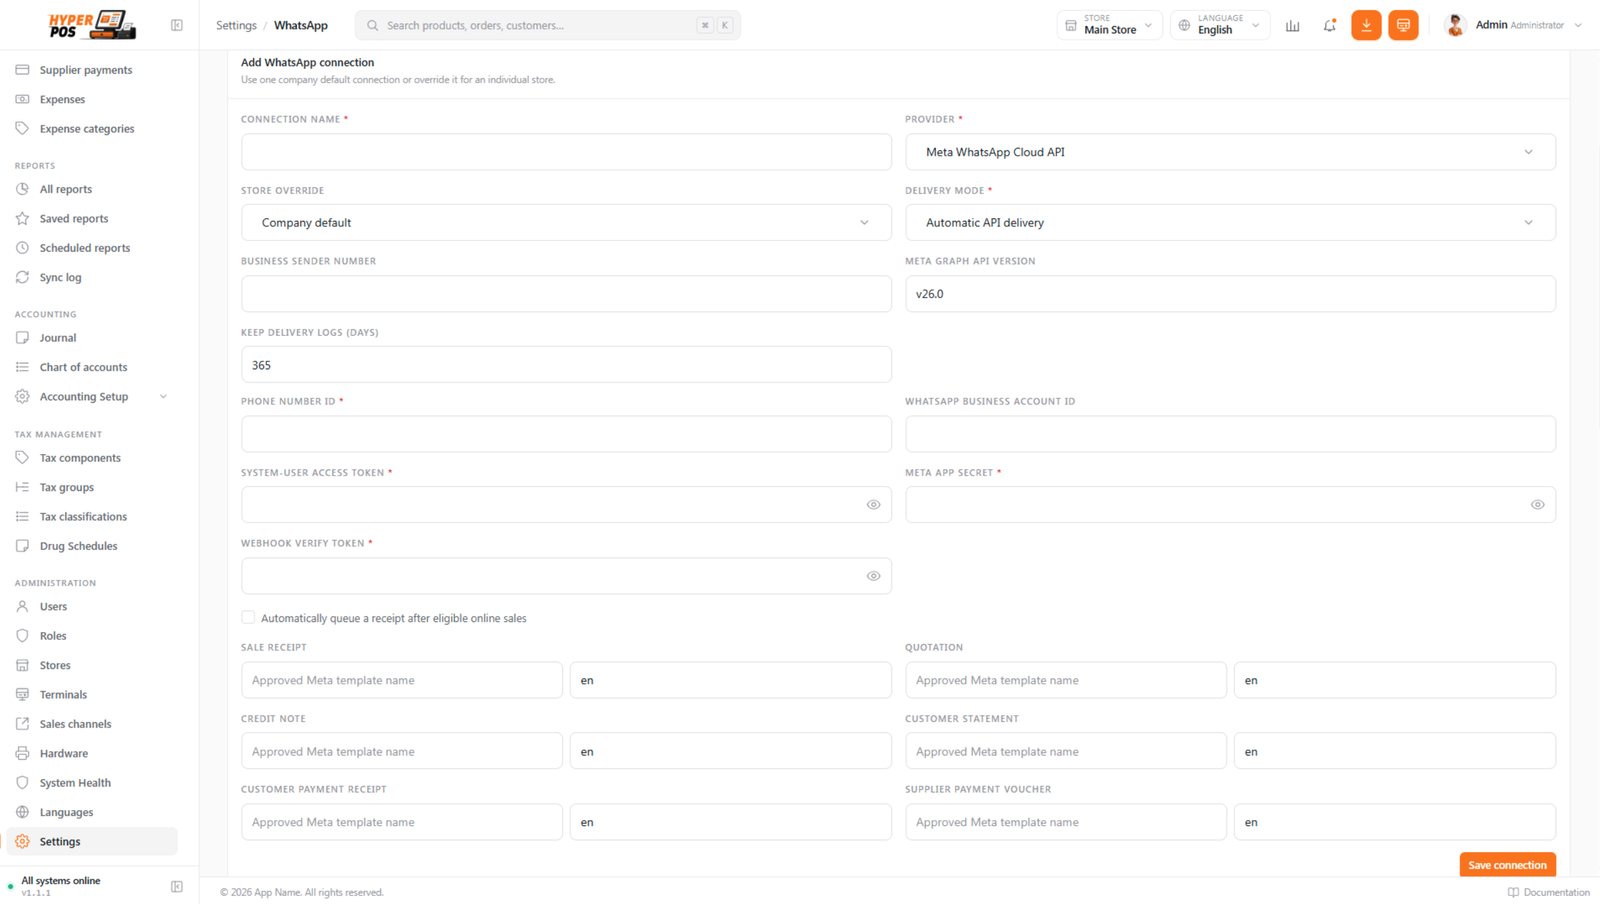
Task: Click the HyperPOS logo
Action: [92, 25]
